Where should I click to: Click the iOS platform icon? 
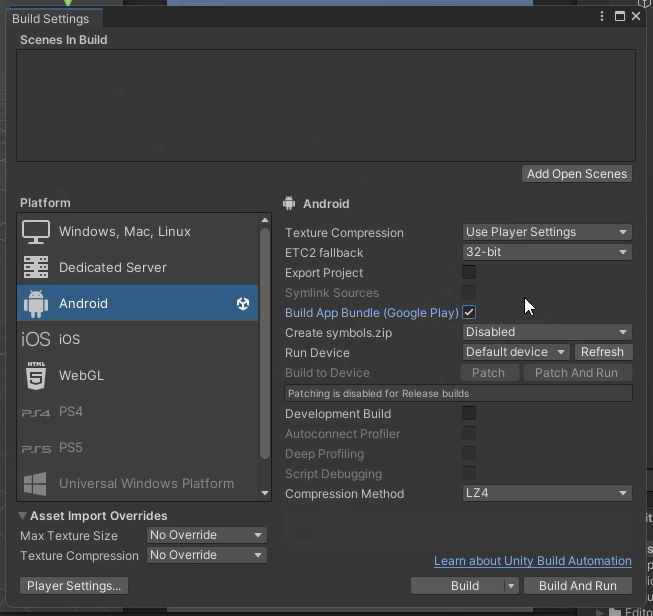[x=36, y=340]
